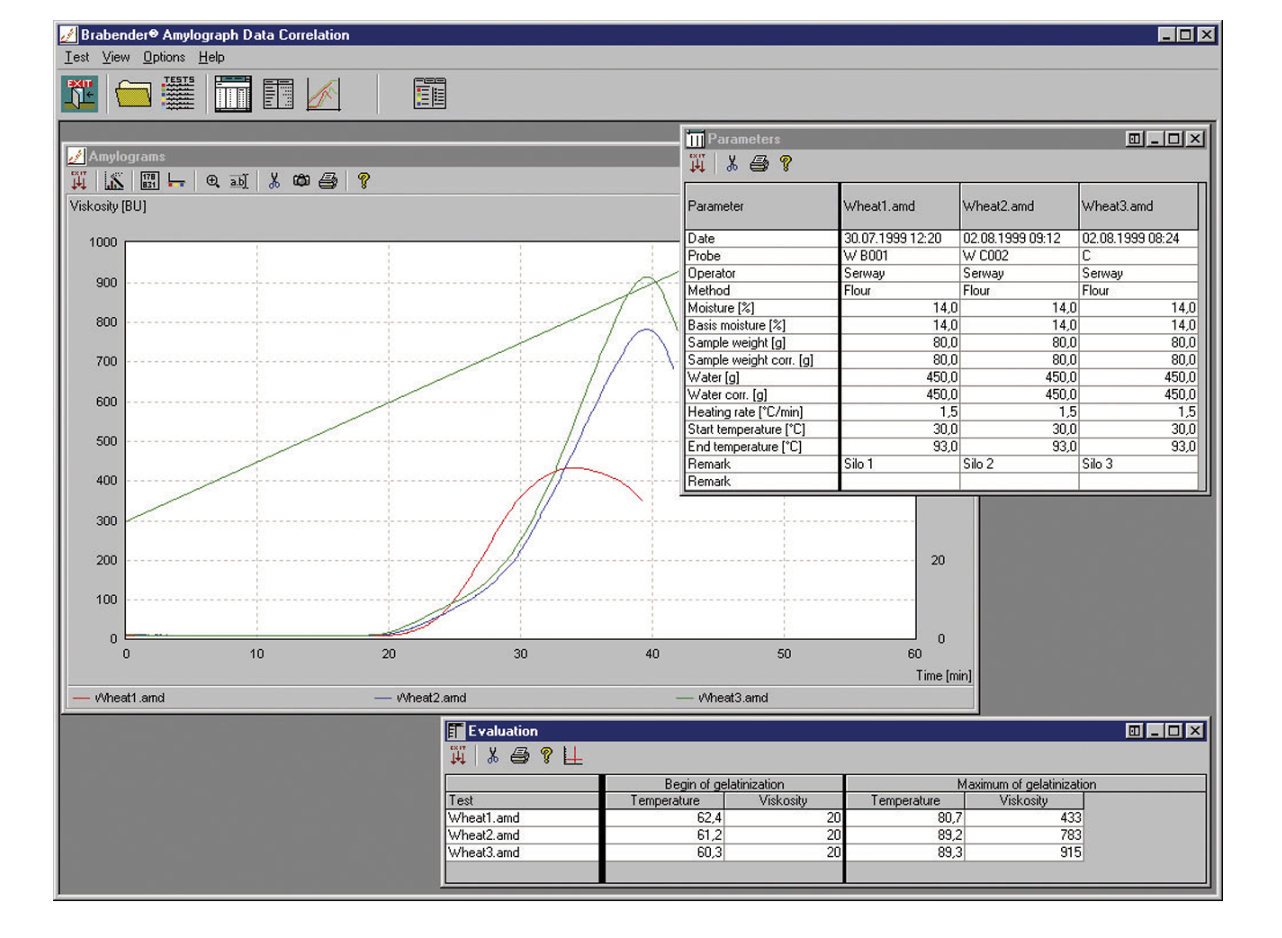The image size is (1282, 938).
Task: Click the text label (ab) tool in Amylograms
Action: 238,181
